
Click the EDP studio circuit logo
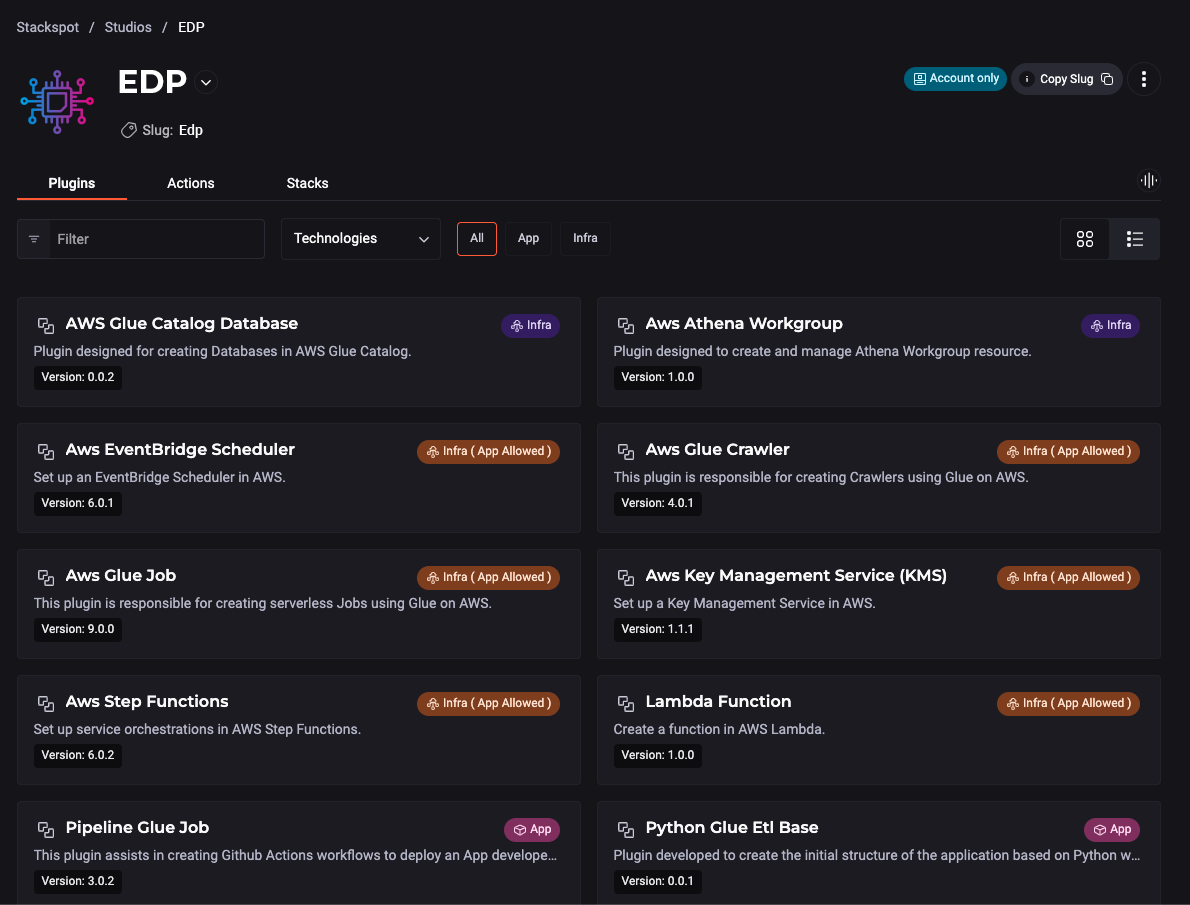click(x=57, y=102)
